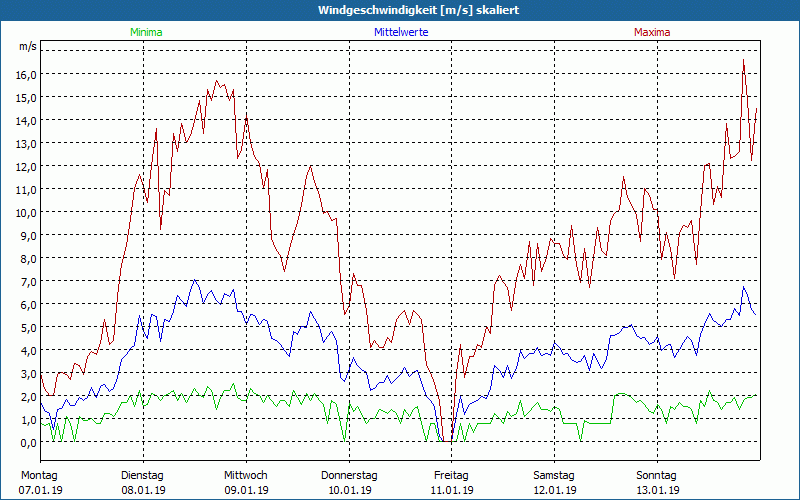Click the Samstag day label

pyautogui.click(x=554, y=476)
